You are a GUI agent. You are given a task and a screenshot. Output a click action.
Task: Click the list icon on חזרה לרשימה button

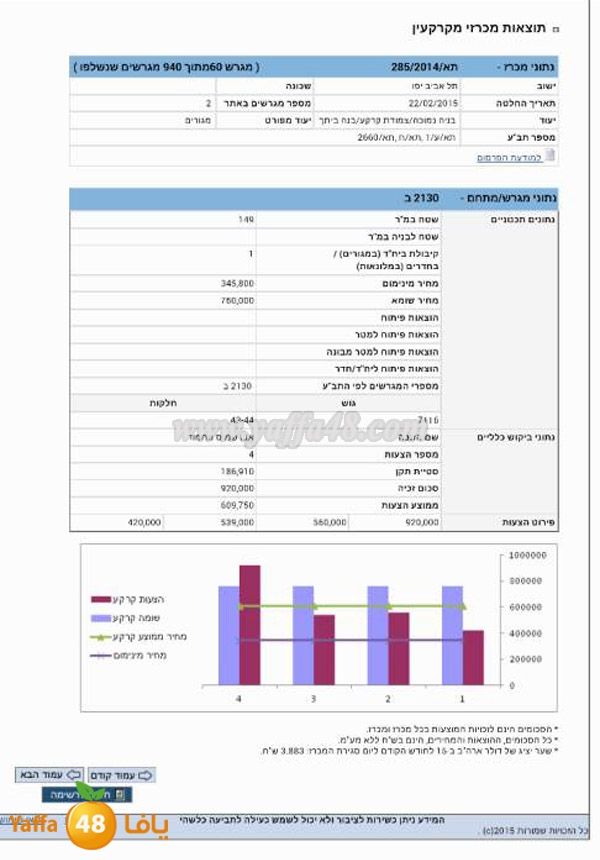tap(121, 794)
